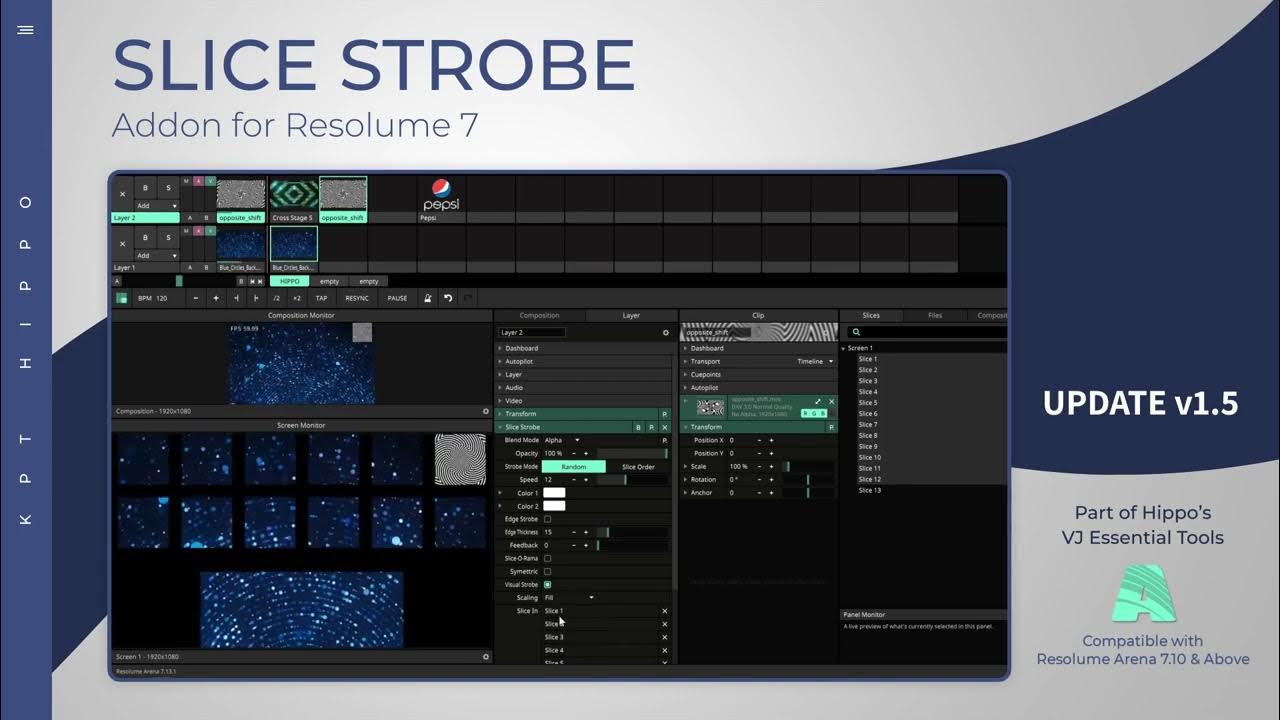Switch to the Layer tab

631,315
